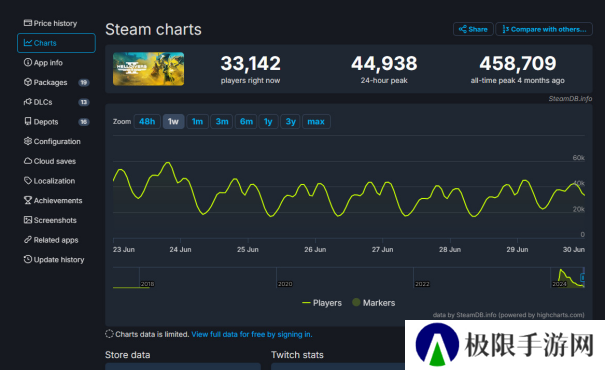This screenshot has width=605, height=370.
Task: Open the Configuration page
Action: [x=52, y=141]
